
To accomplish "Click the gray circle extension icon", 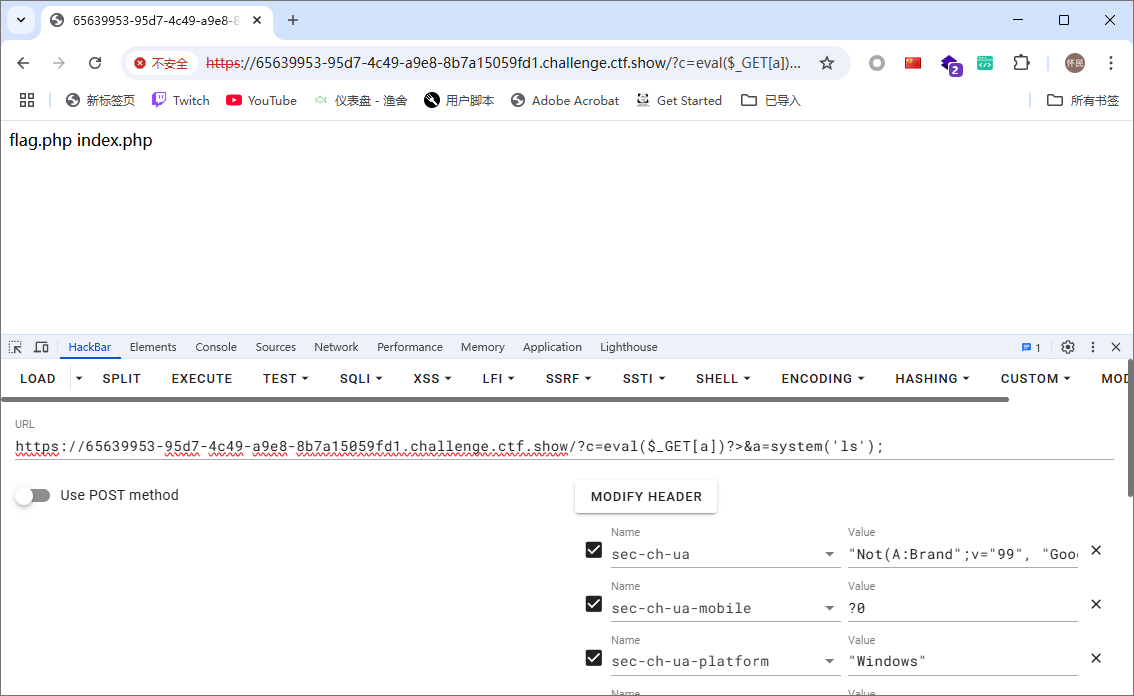I will (x=877, y=63).
